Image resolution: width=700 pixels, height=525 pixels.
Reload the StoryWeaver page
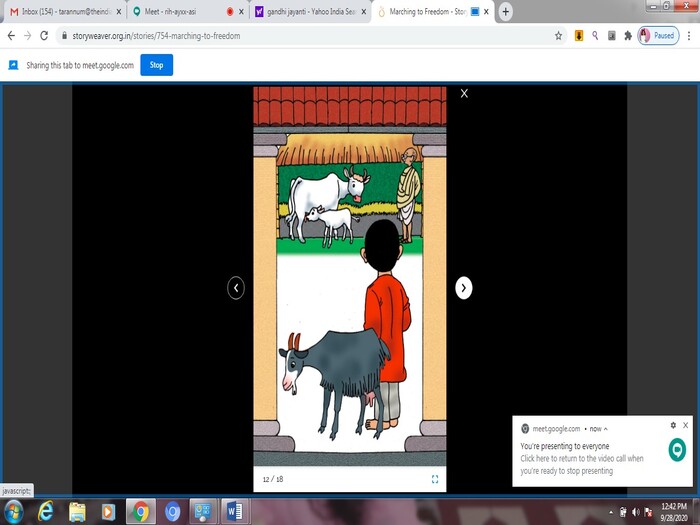click(x=44, y=36)
